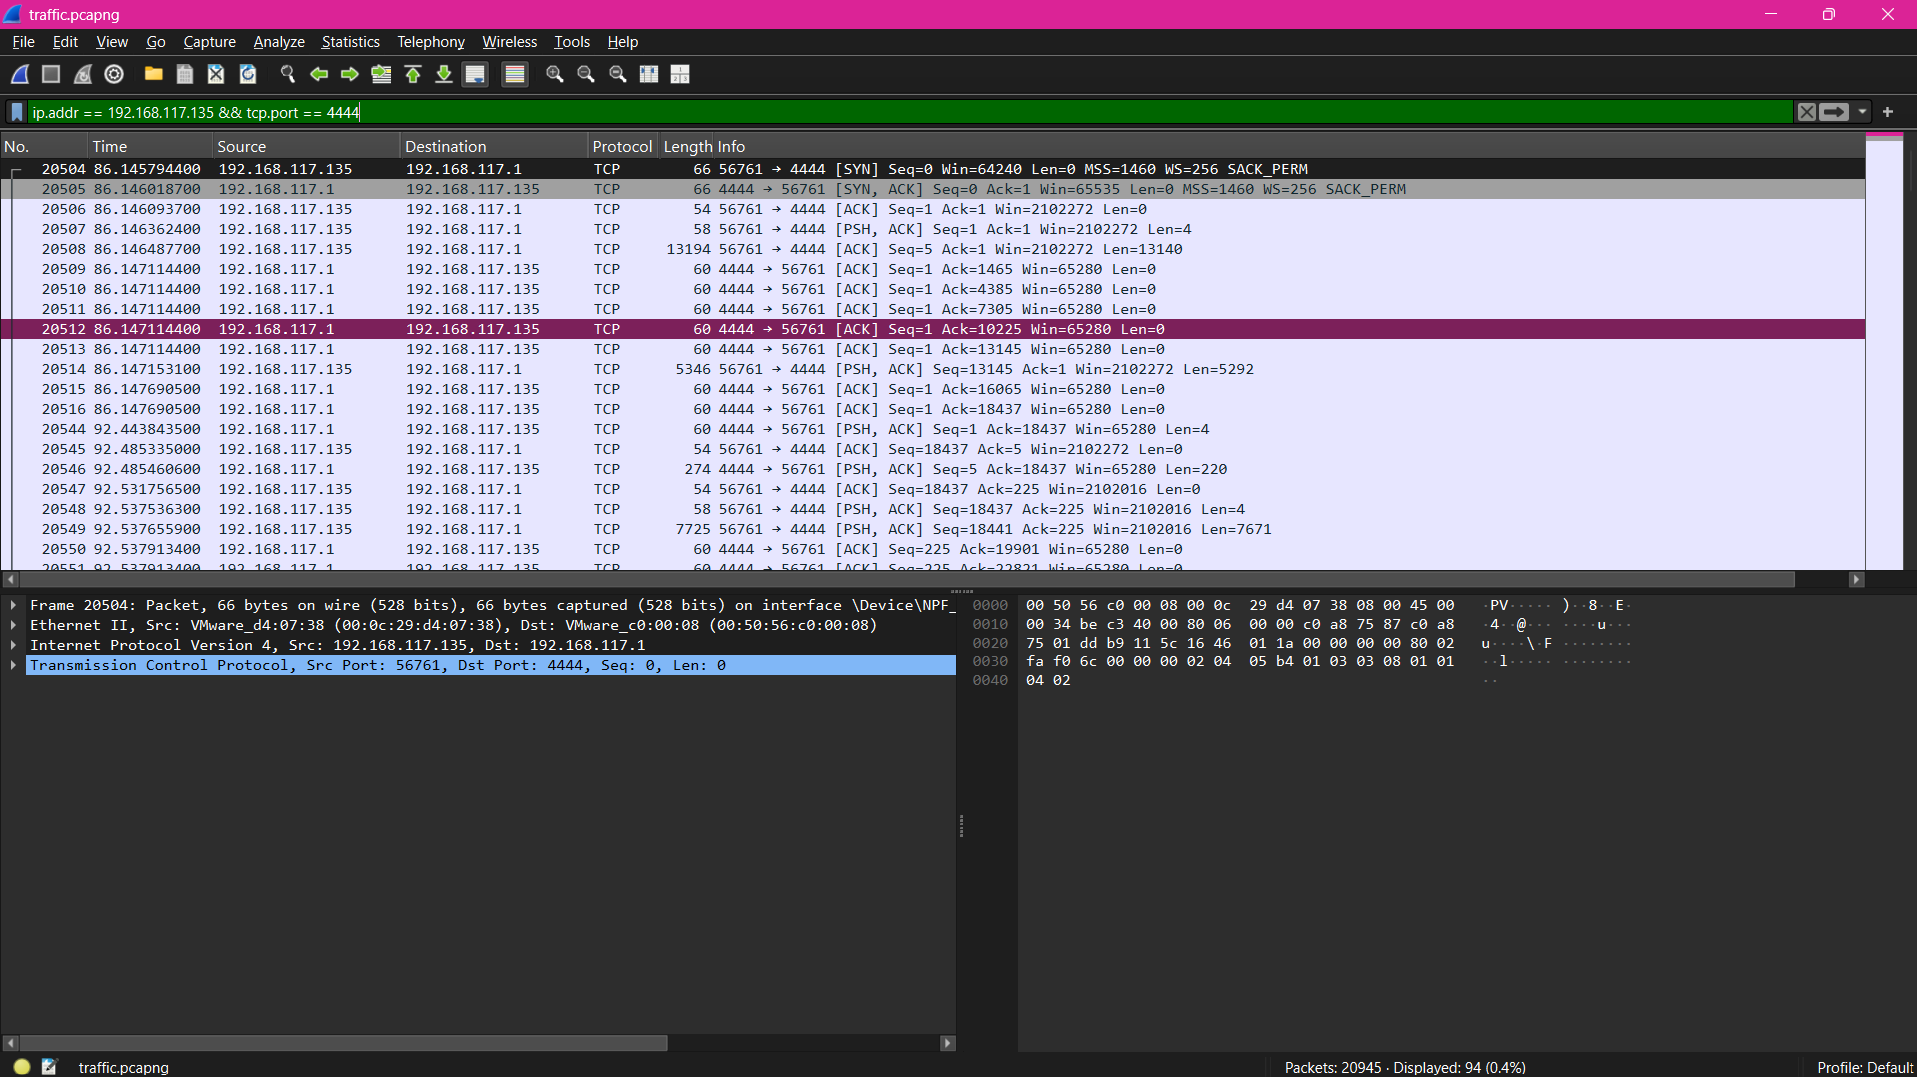Image resolution: width=1917 pixels, height=1077 pixels.
Task: Zoom out on packet text
Action: point(586,74)
